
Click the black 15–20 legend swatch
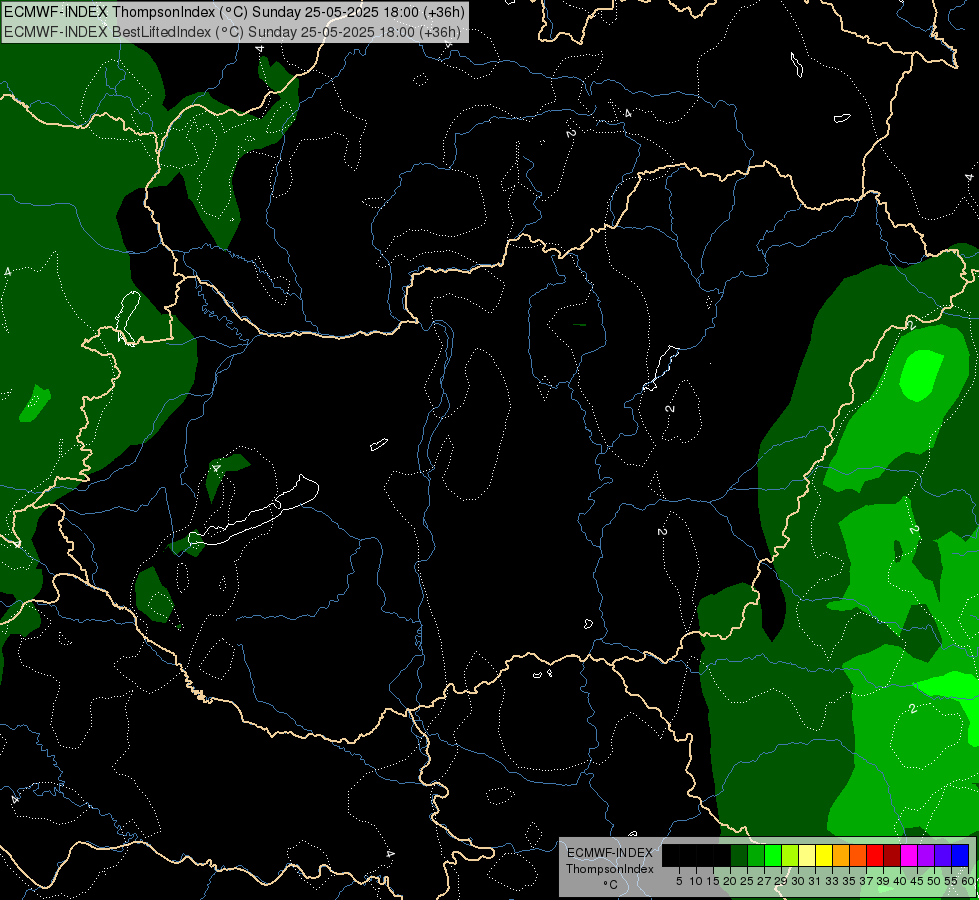point(722,856)
